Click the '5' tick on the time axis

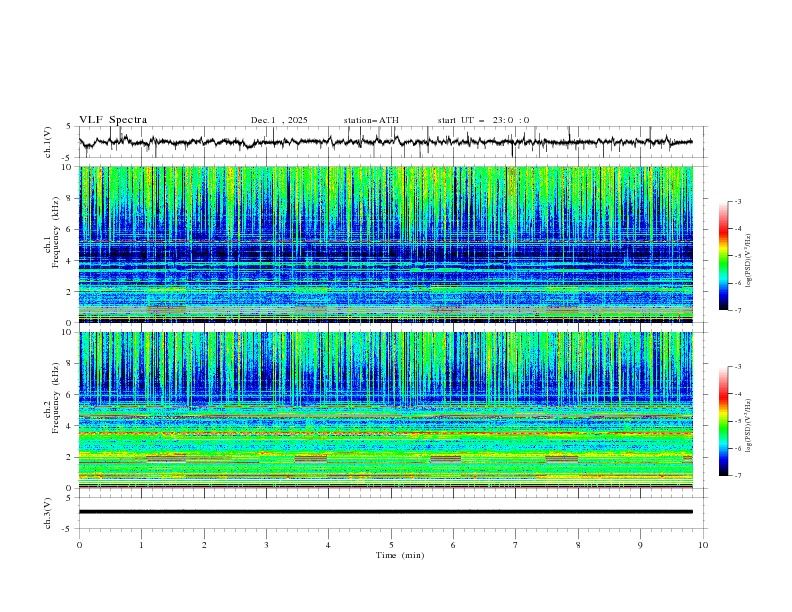[x=391, y=545]
